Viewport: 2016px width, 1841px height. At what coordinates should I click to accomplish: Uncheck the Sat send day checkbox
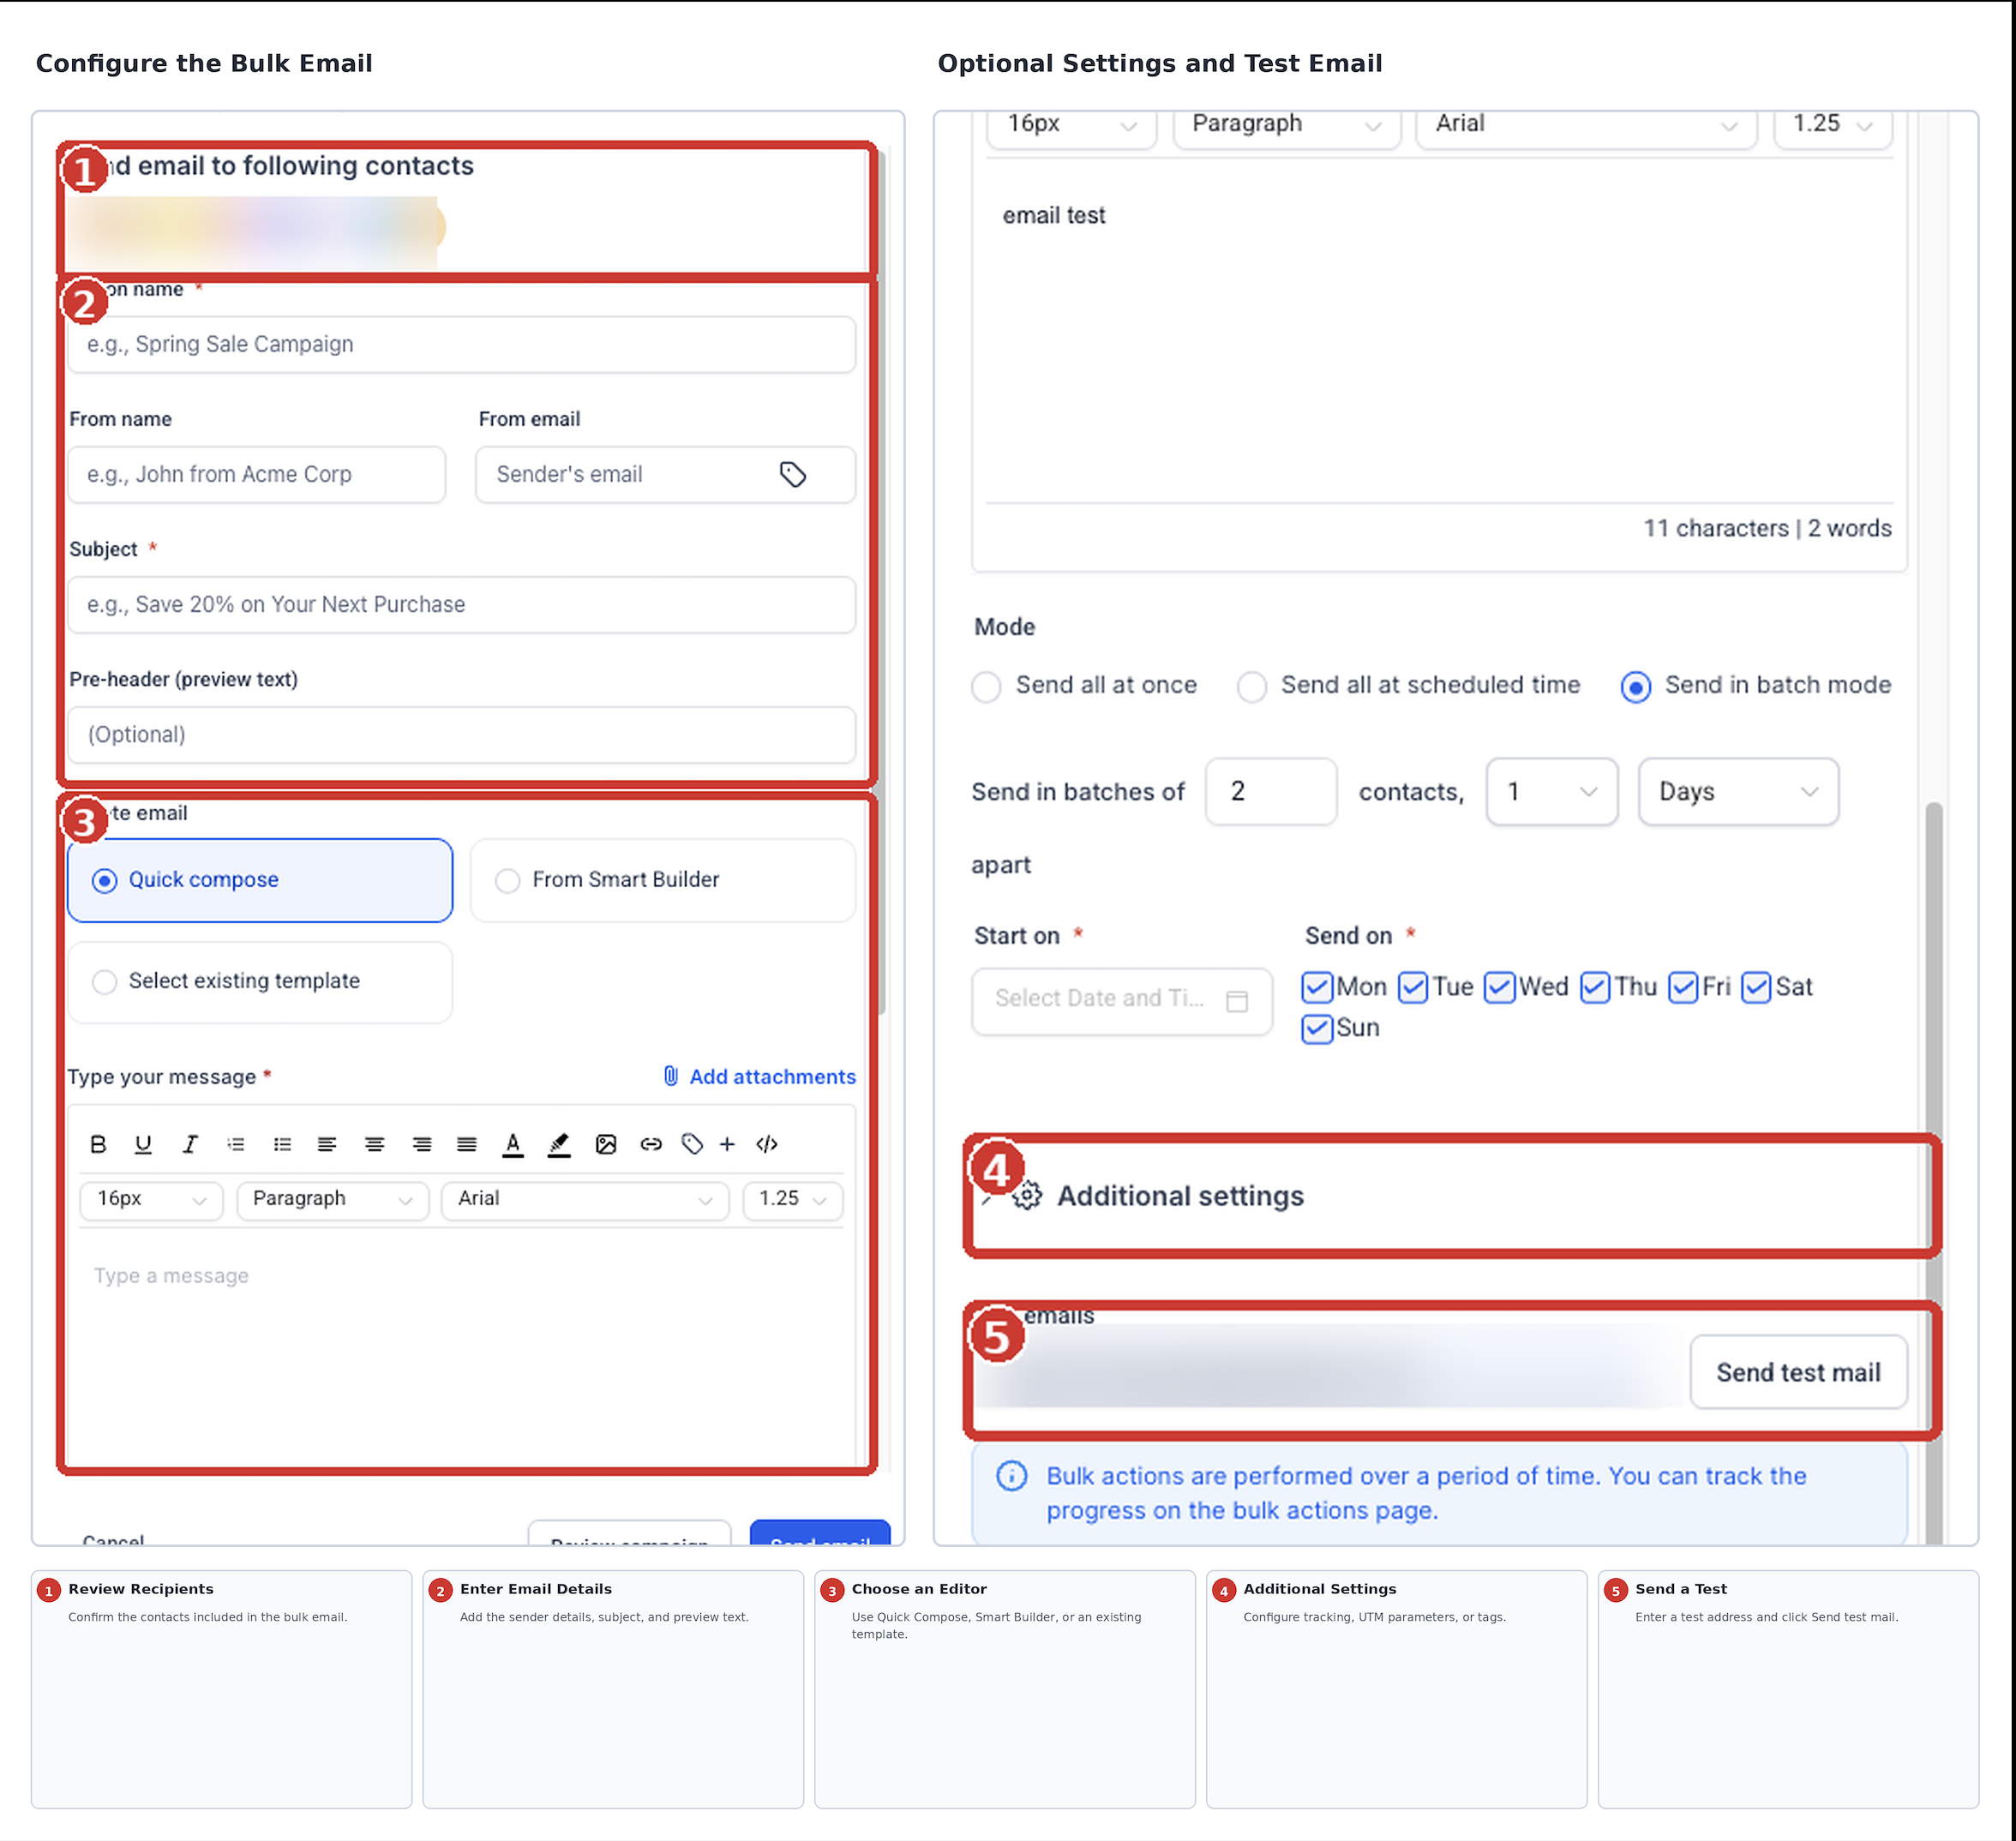[x=1756, y=987]
